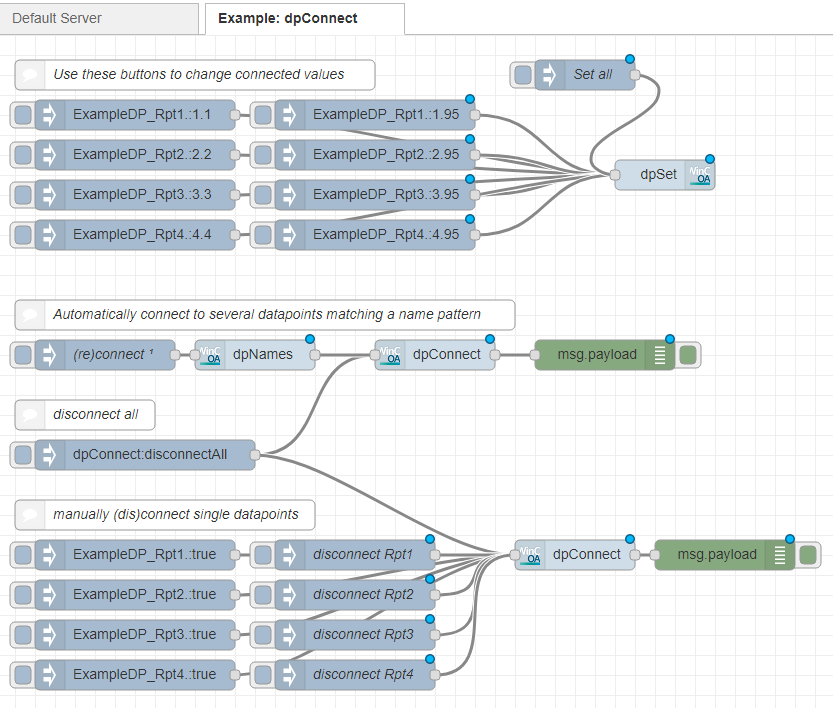Click the comment bubble icon on 'disconnect all' note

pos(31,415)
